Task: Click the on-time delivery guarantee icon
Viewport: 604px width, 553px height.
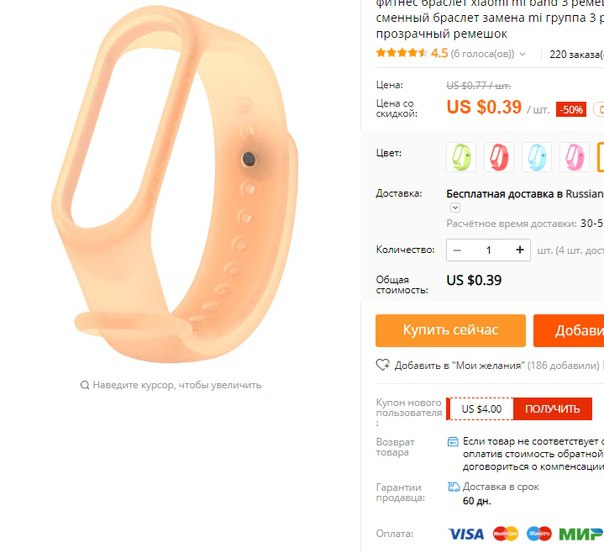Action: (x=454, y=487)
